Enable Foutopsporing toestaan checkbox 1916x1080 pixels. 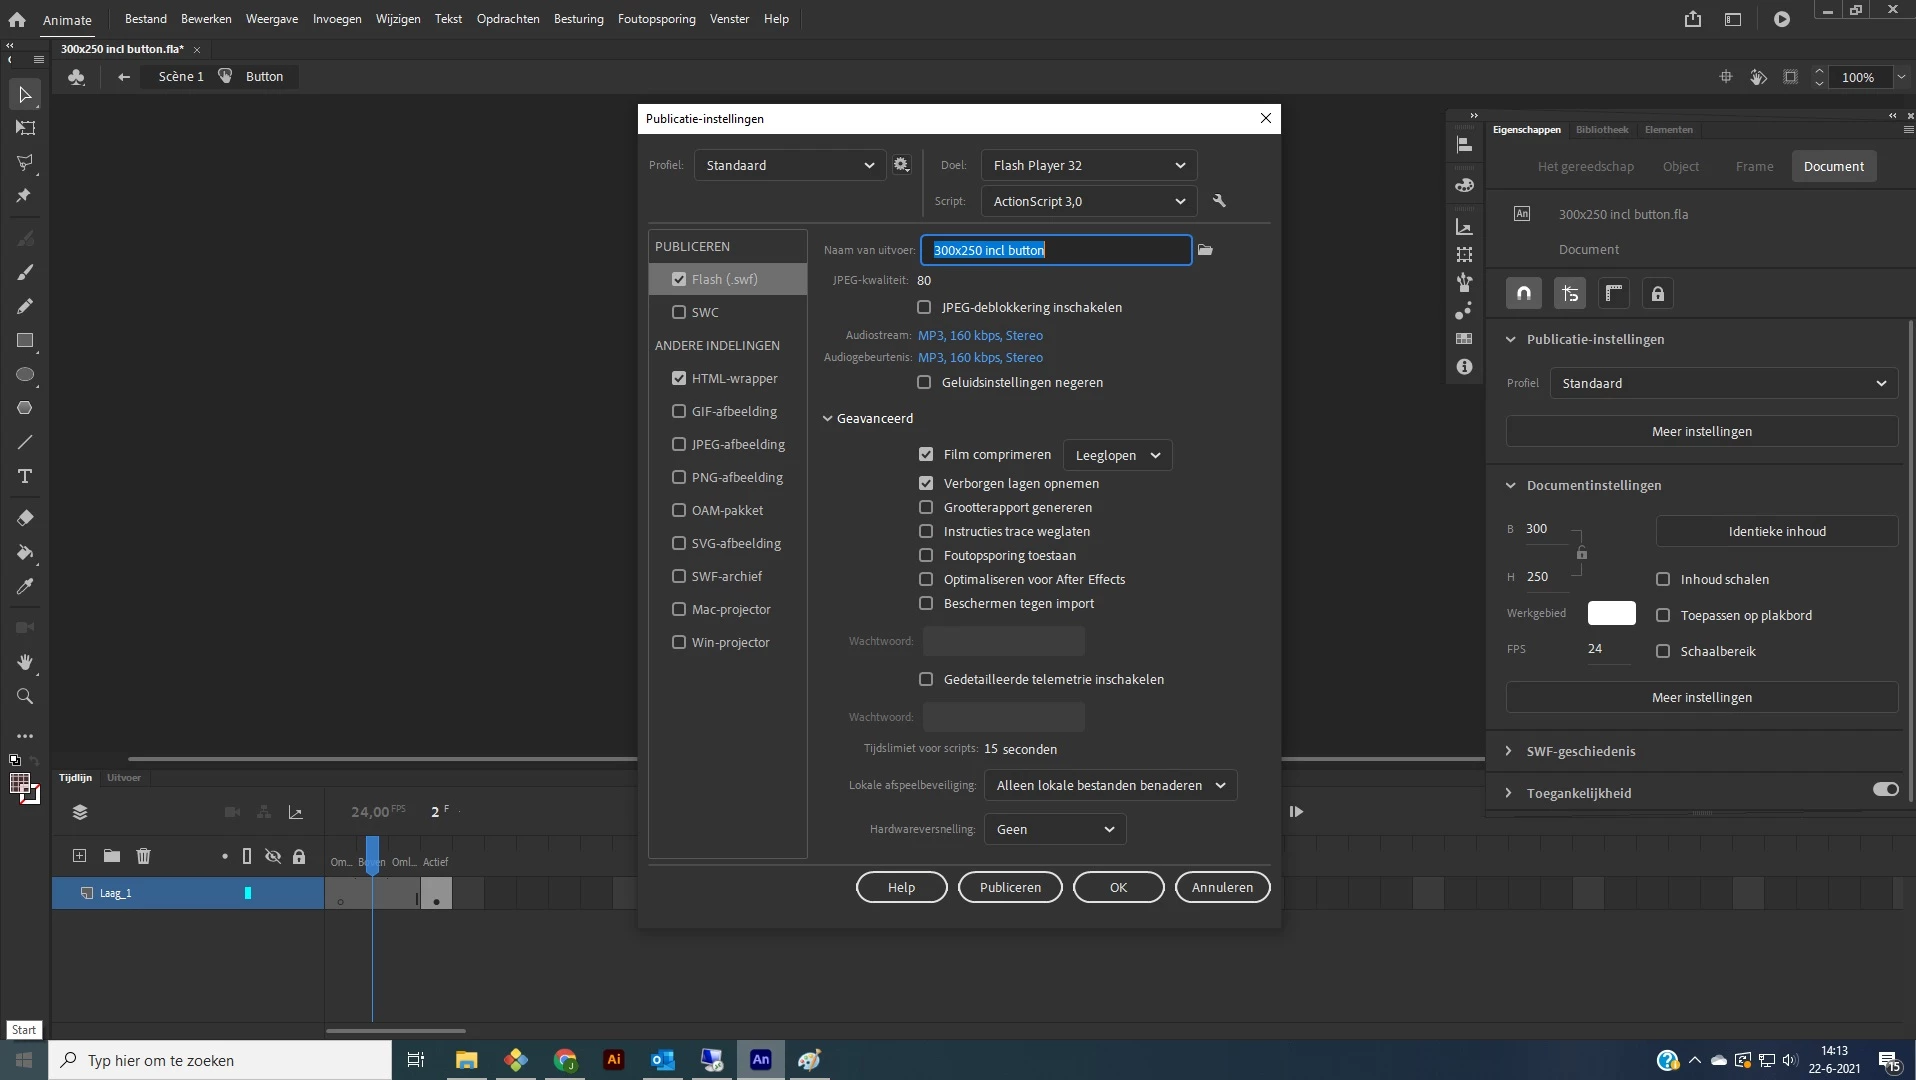coord(926,555)
